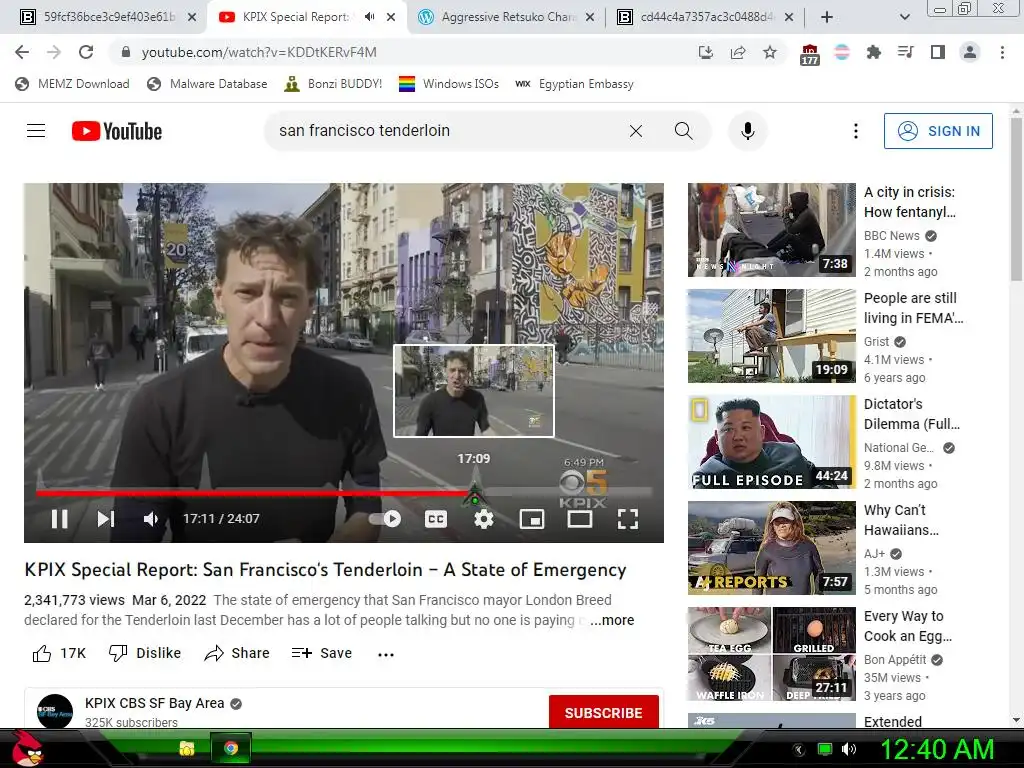Reload the YouTube page

pyautogui.click(x=86, y=52)
